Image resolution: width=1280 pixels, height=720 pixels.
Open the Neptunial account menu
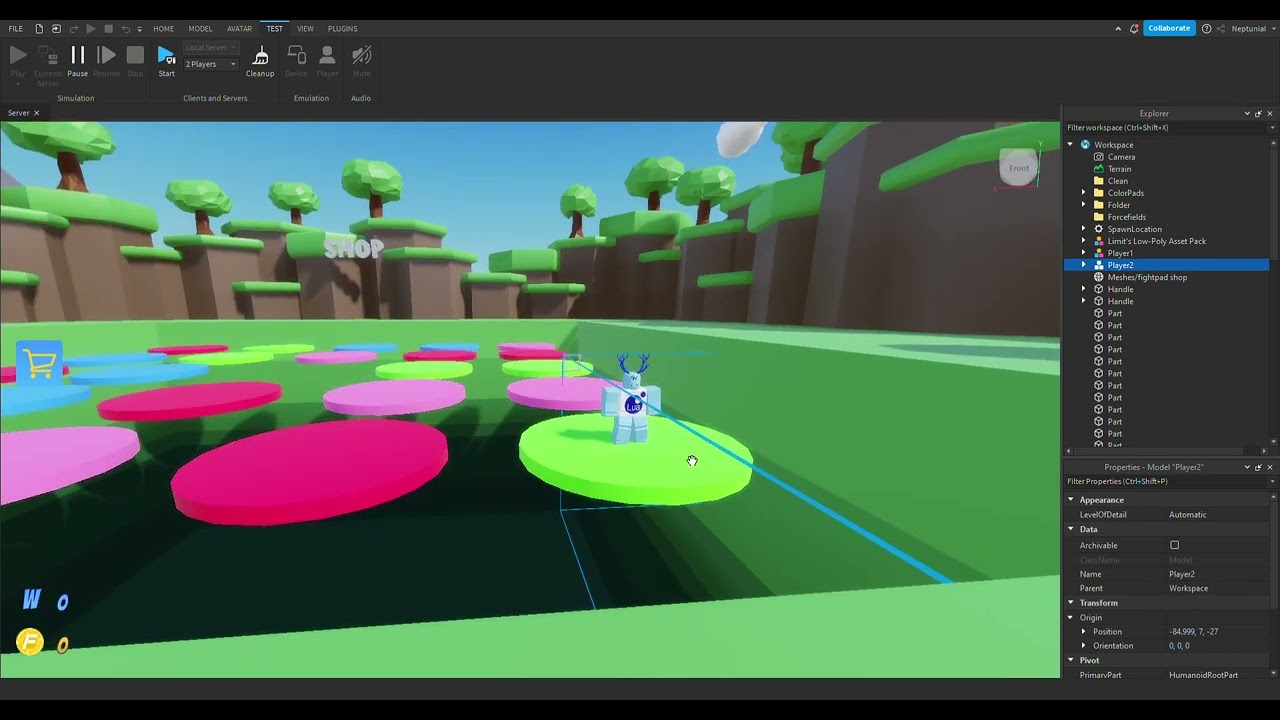[1252, 29]
